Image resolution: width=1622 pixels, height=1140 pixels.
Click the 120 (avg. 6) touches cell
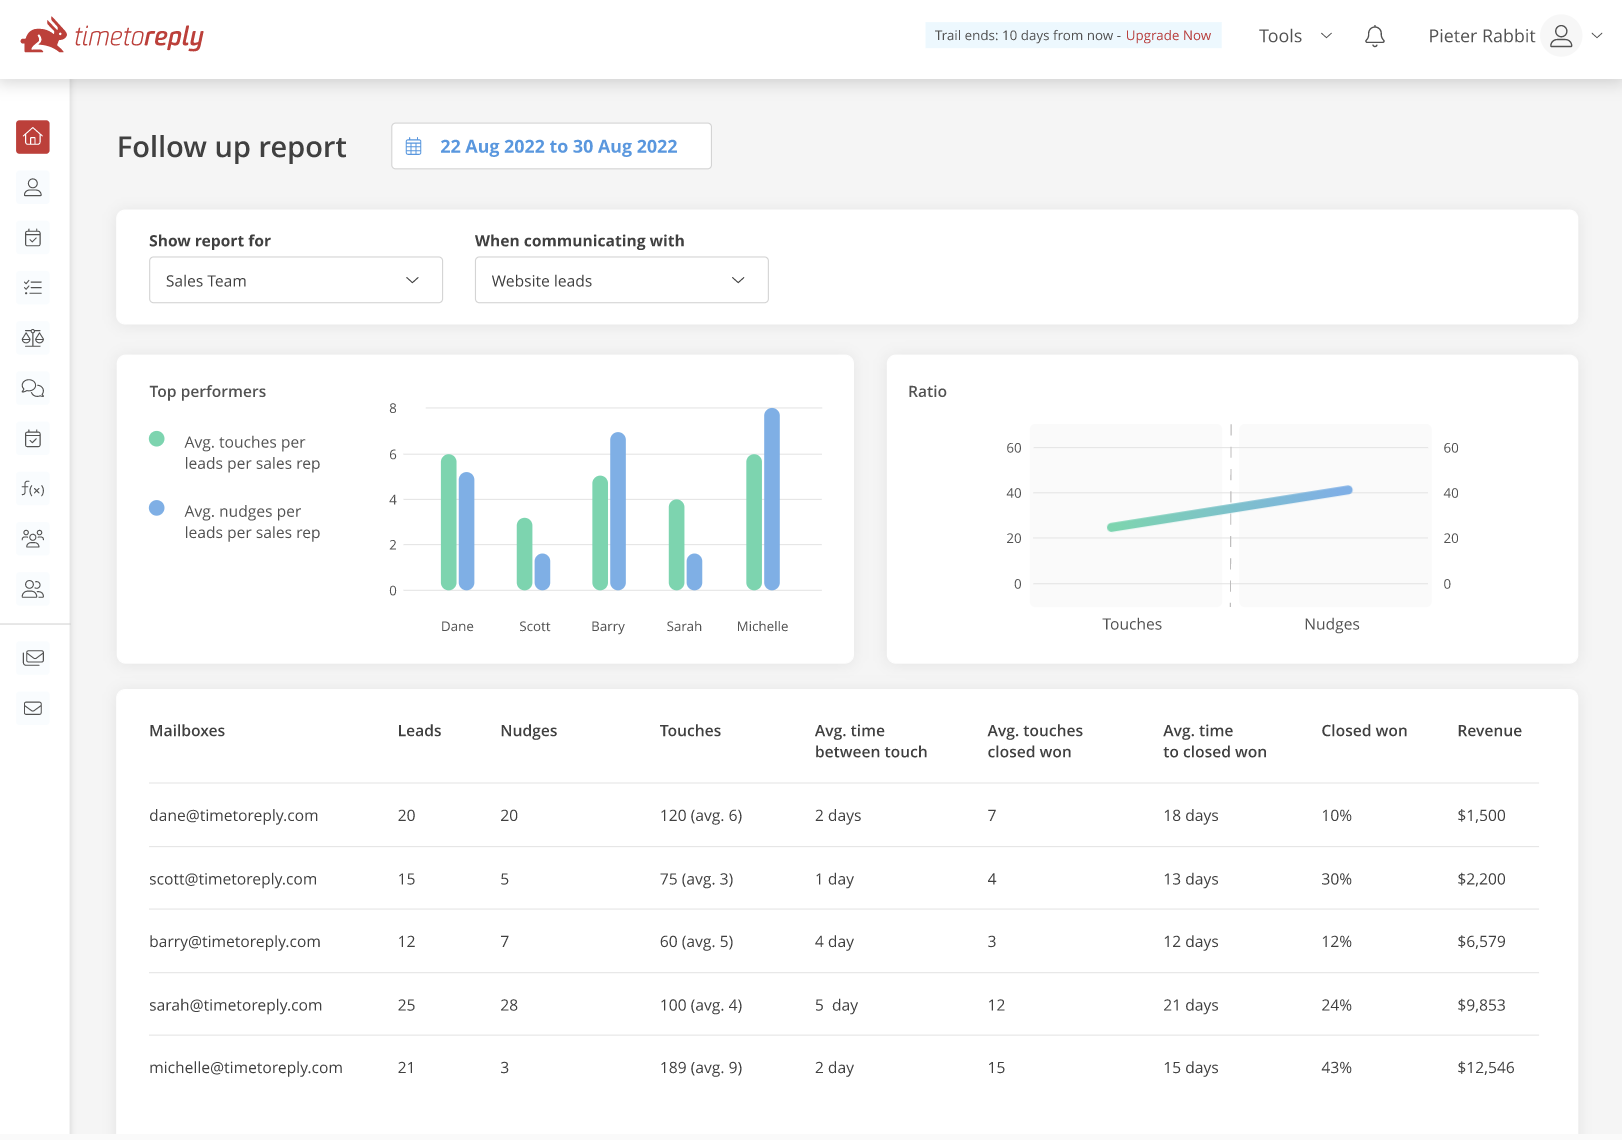point(701,815)
